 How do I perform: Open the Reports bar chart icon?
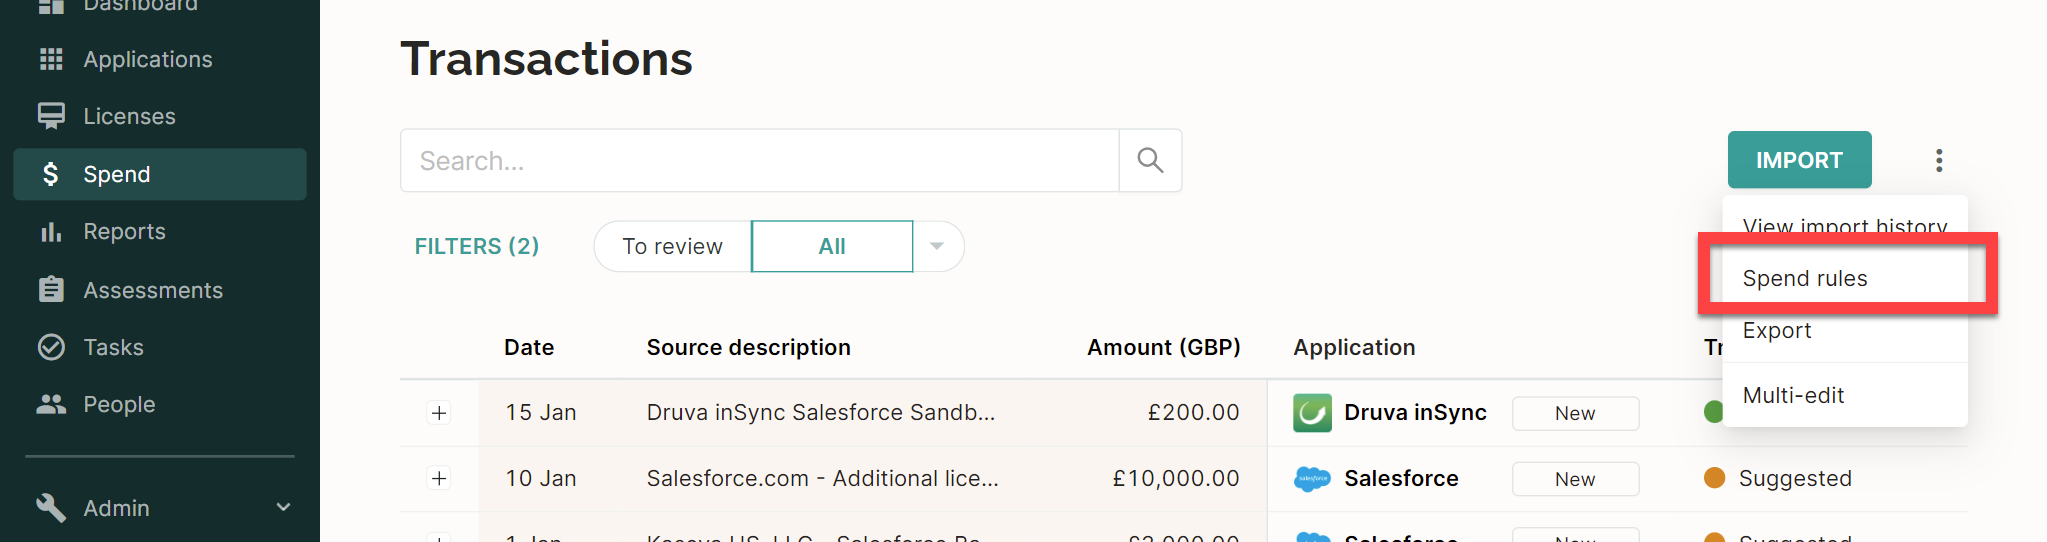(51, 232)
